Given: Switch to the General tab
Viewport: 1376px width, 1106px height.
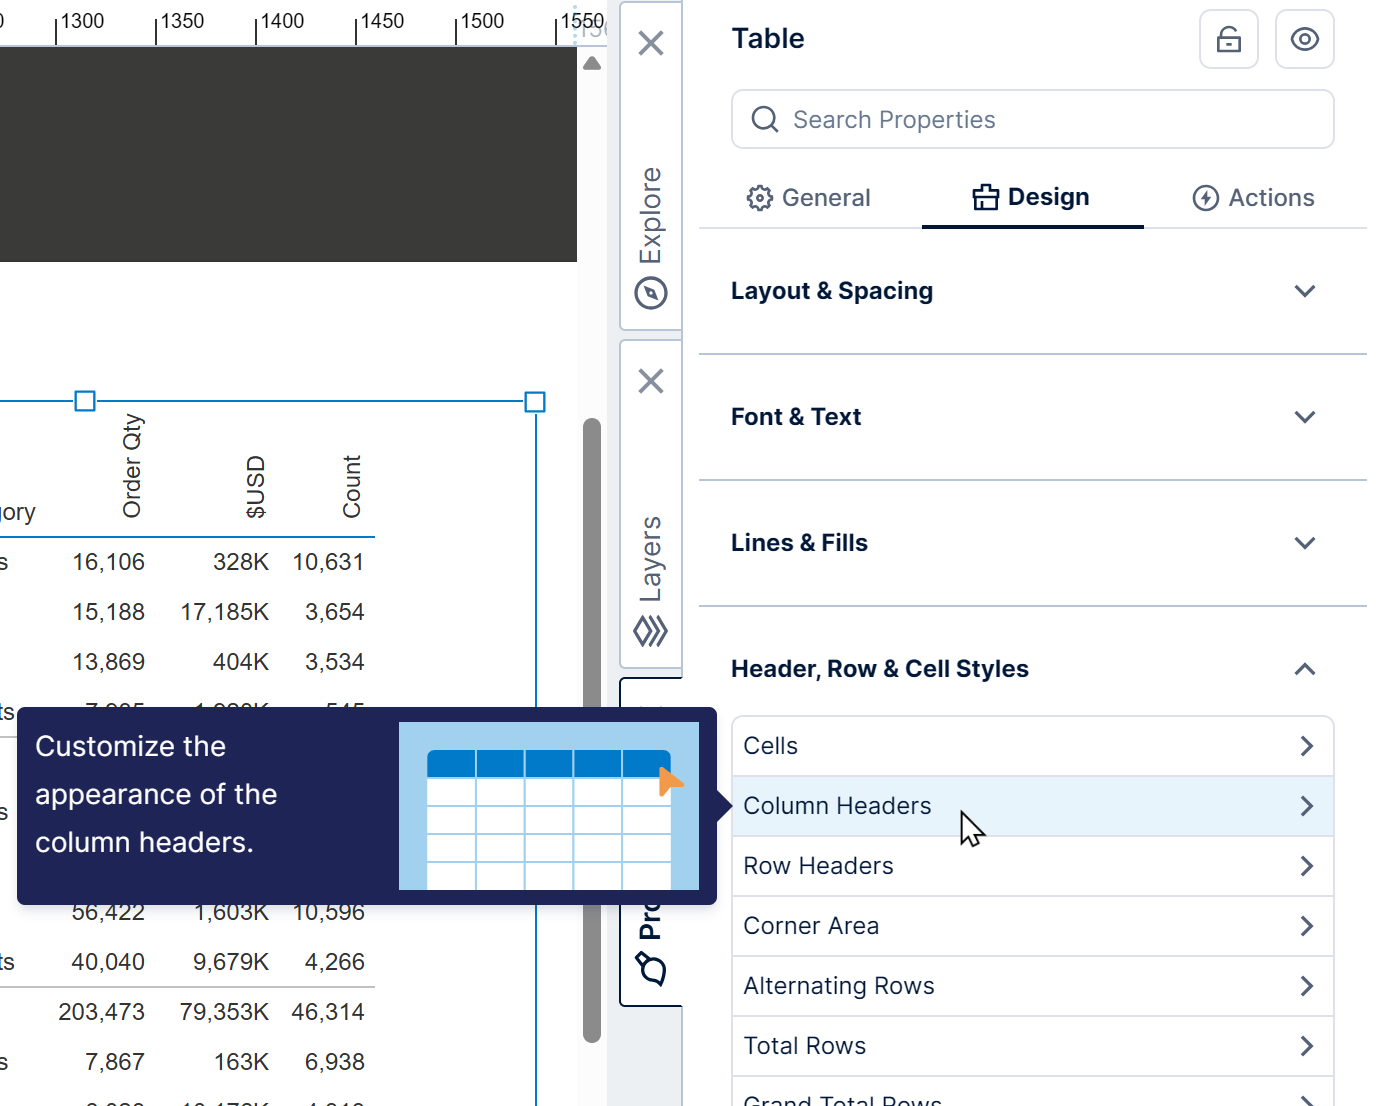Looking at the screenshot, I should coord(828,197).
